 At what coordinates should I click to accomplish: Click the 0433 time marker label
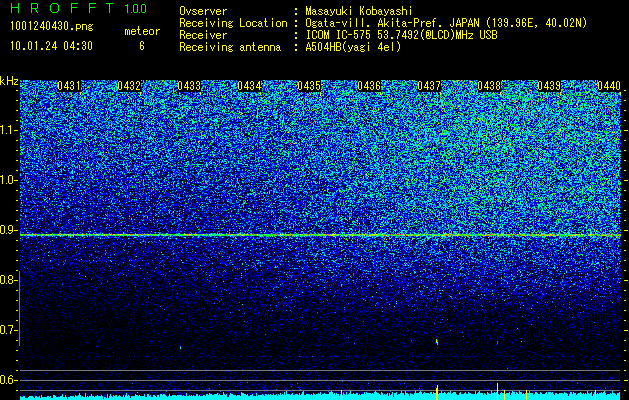189,86
